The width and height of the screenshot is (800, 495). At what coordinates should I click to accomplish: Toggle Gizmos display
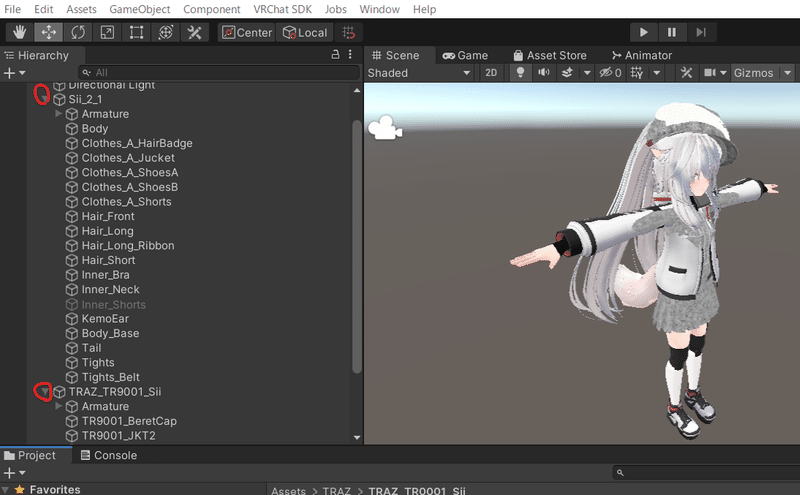tap(753, 73)
